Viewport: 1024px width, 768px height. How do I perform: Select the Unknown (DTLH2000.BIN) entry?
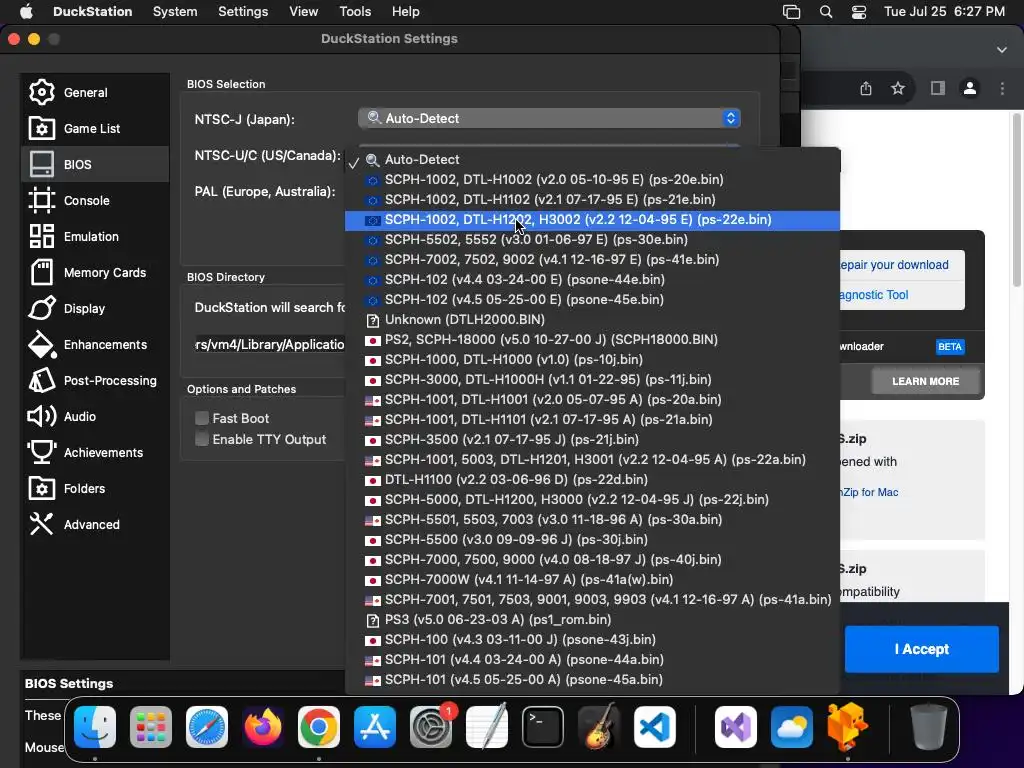[592, 319]
